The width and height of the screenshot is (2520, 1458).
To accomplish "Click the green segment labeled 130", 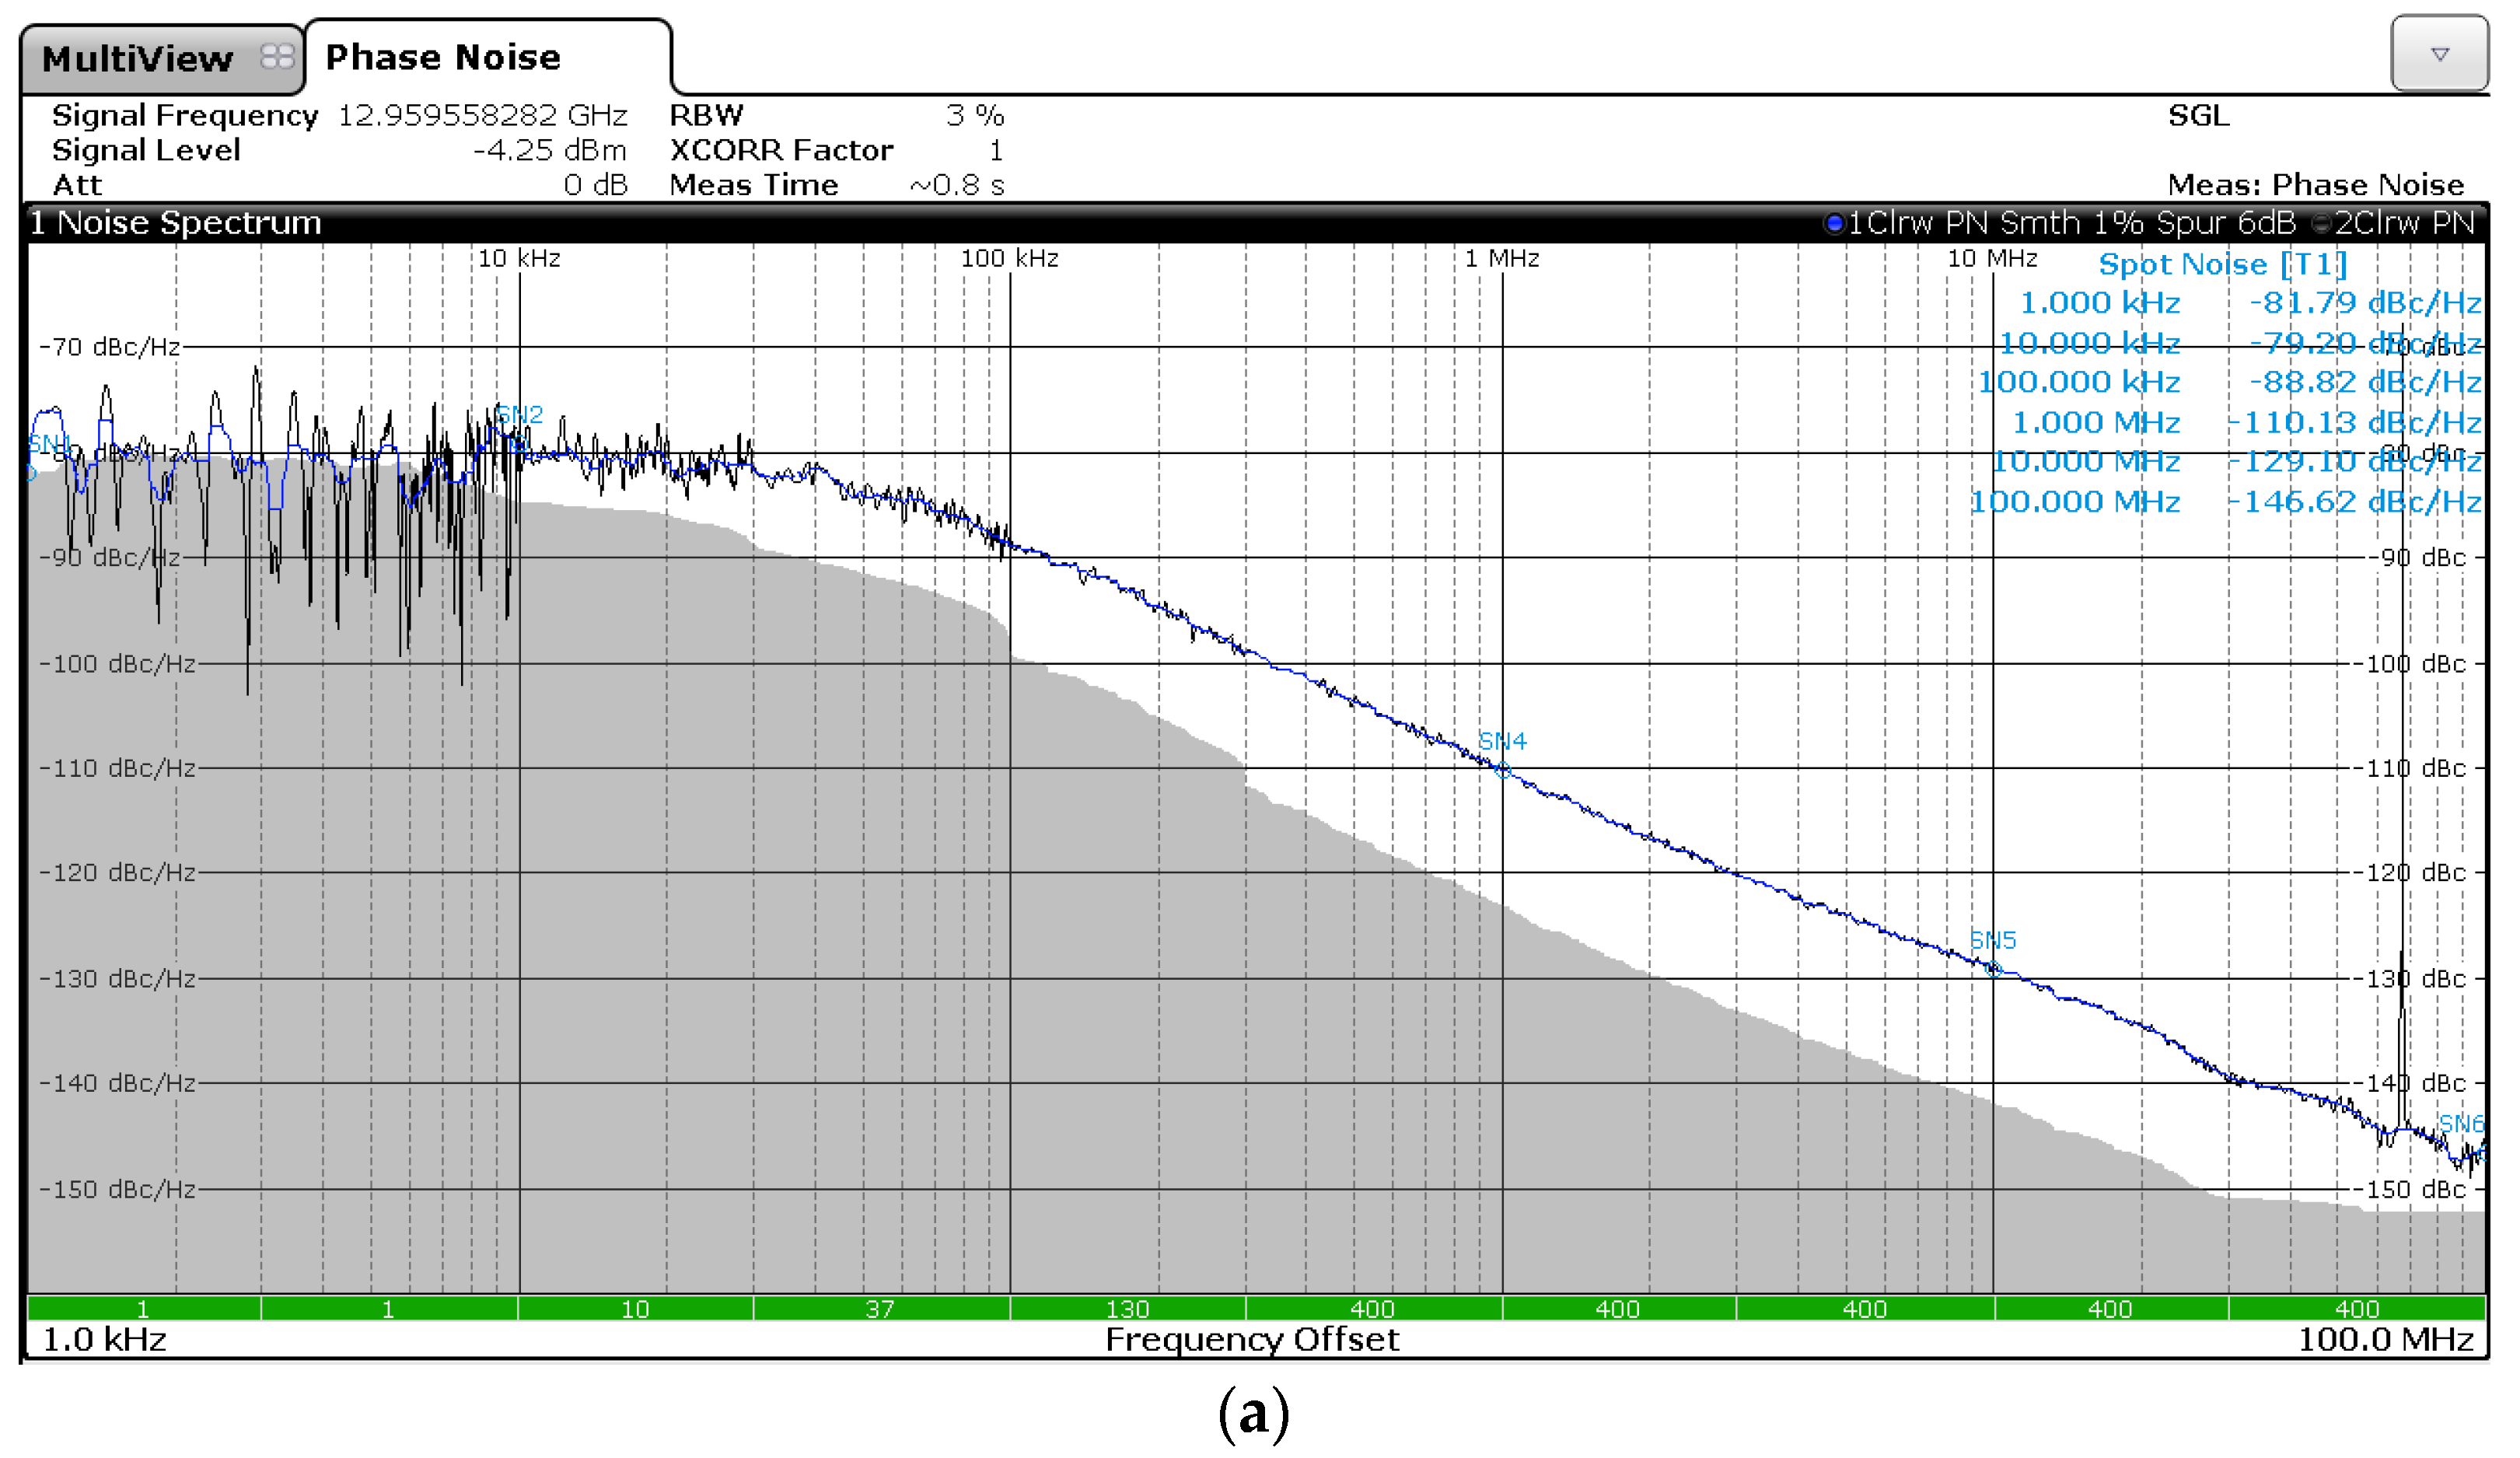I will [1127, 1308].
